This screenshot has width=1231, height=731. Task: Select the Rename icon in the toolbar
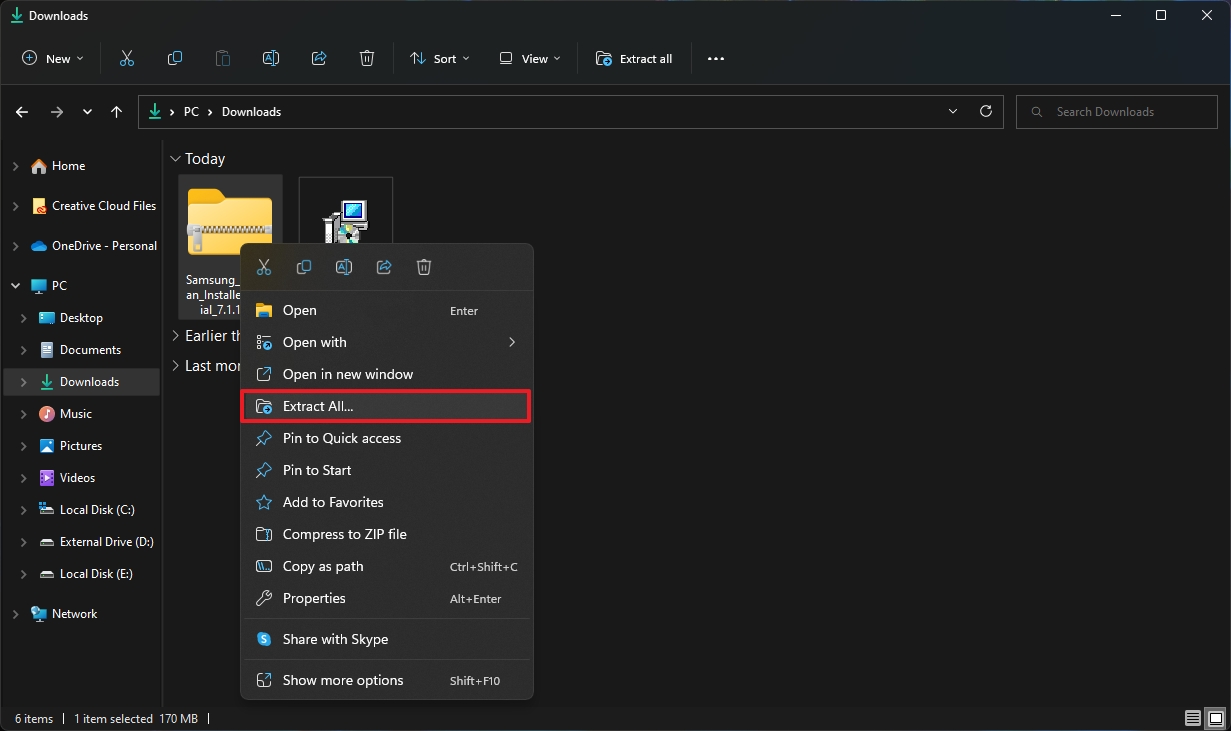tap(271, 58)
